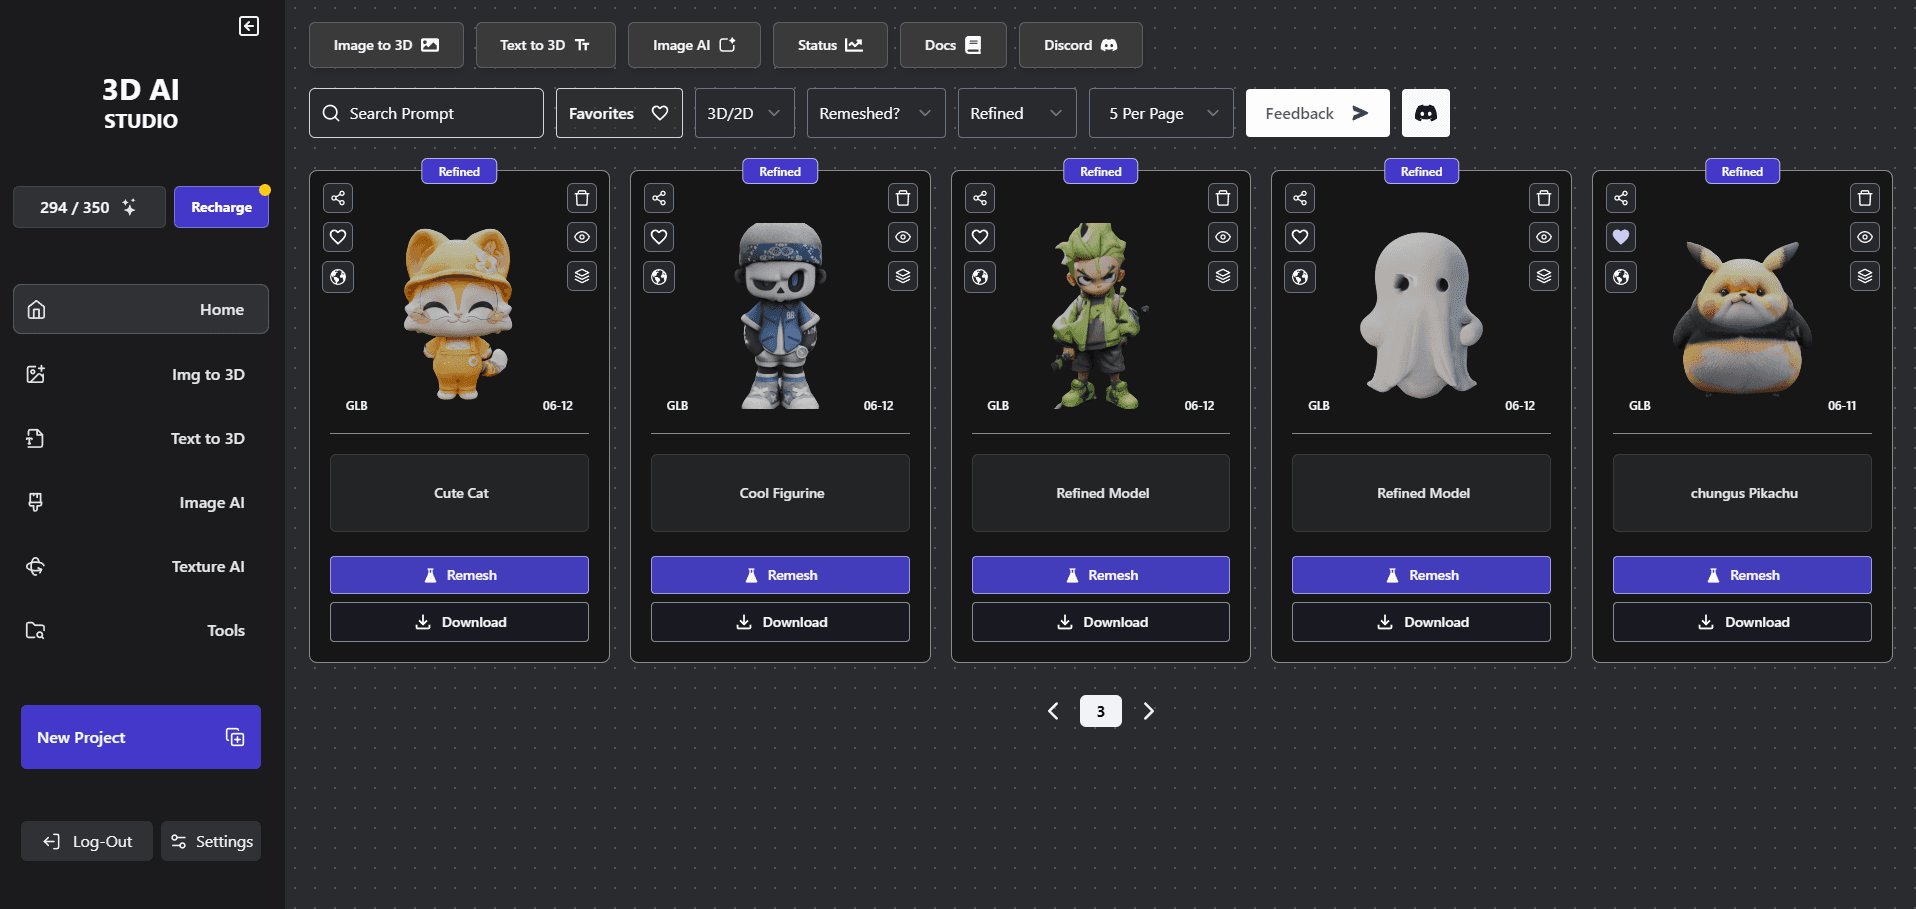
Task: Go to the previous page arrow
Action: pos(1053,711)
